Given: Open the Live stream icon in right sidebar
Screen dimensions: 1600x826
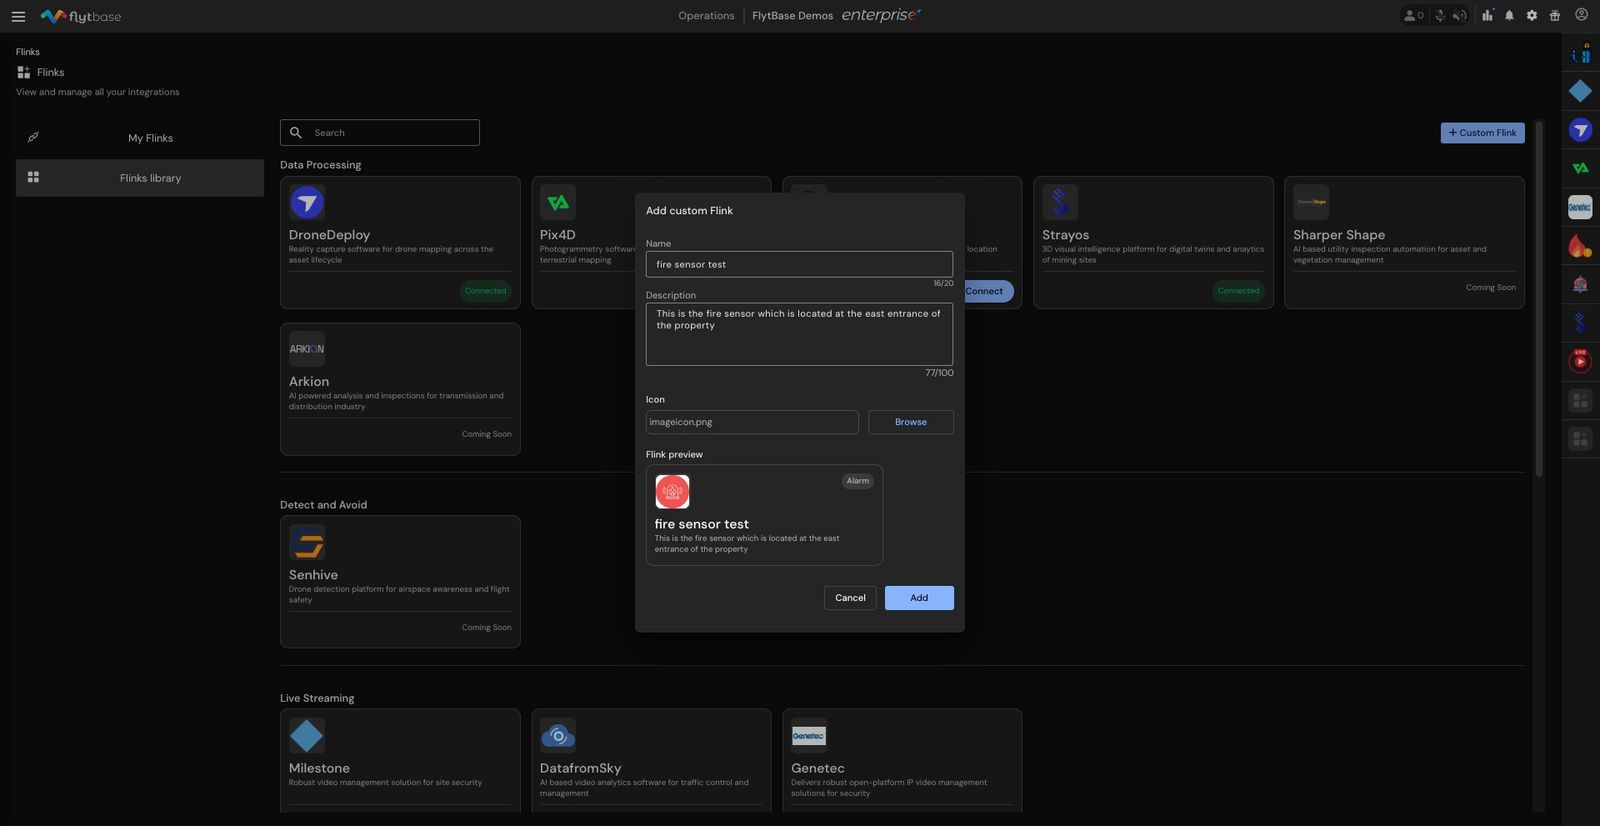Looking at the screenshot, I should click(x=1580, y=361).
